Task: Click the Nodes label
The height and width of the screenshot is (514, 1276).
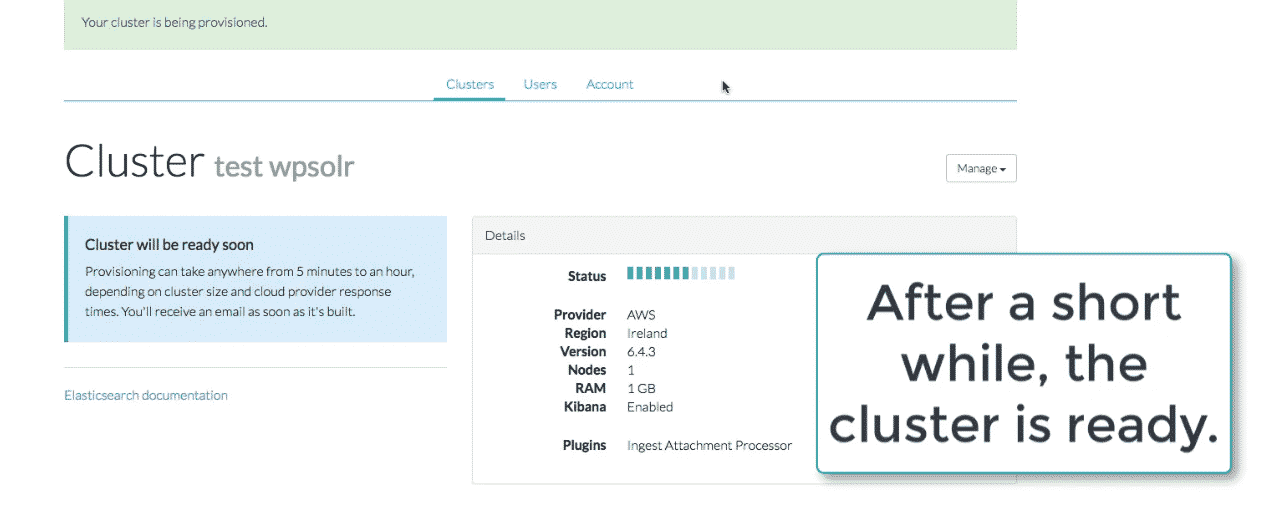Action: tap(587, 370)
